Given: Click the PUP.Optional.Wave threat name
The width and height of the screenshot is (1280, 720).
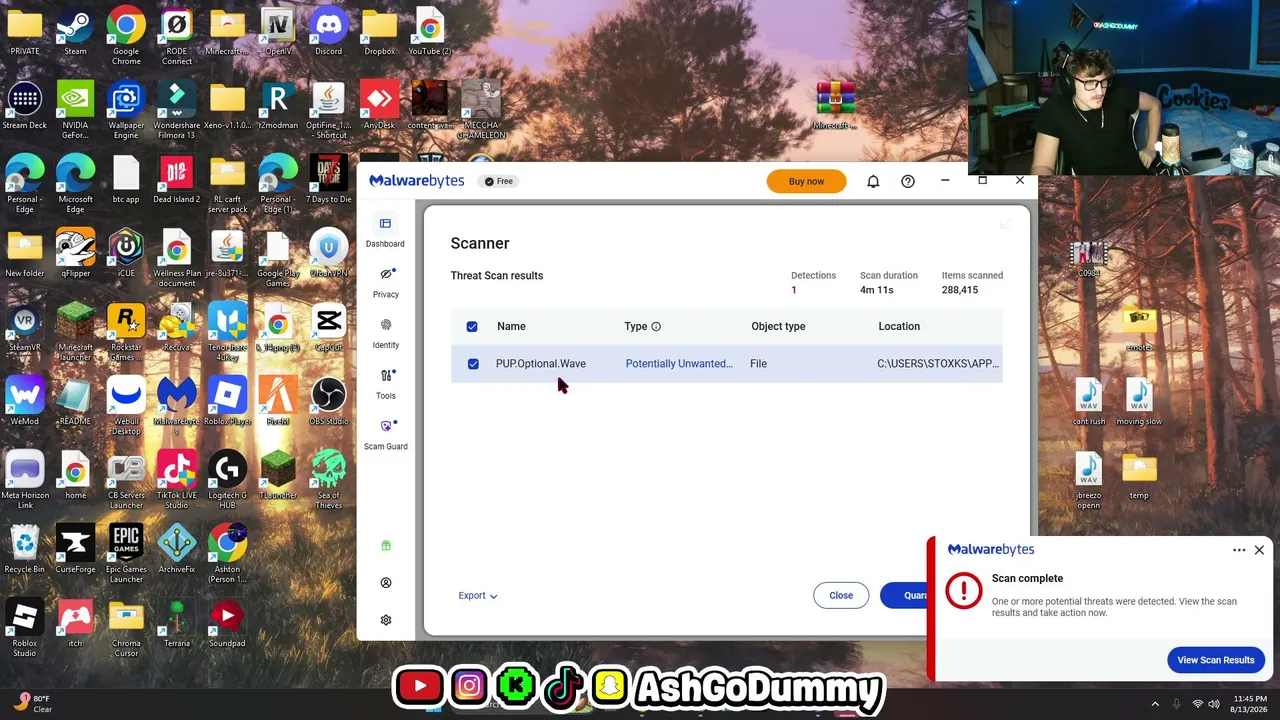Looking at the screenshot, I should click(541, 364).
